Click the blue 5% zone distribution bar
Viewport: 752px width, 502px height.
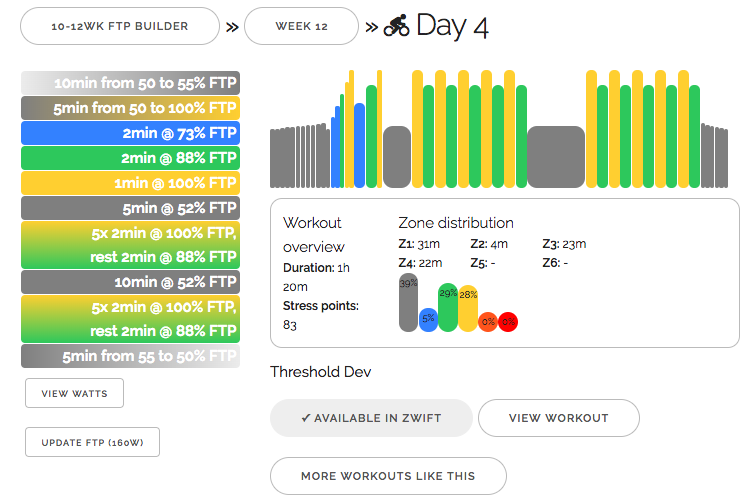click(428, 320)
